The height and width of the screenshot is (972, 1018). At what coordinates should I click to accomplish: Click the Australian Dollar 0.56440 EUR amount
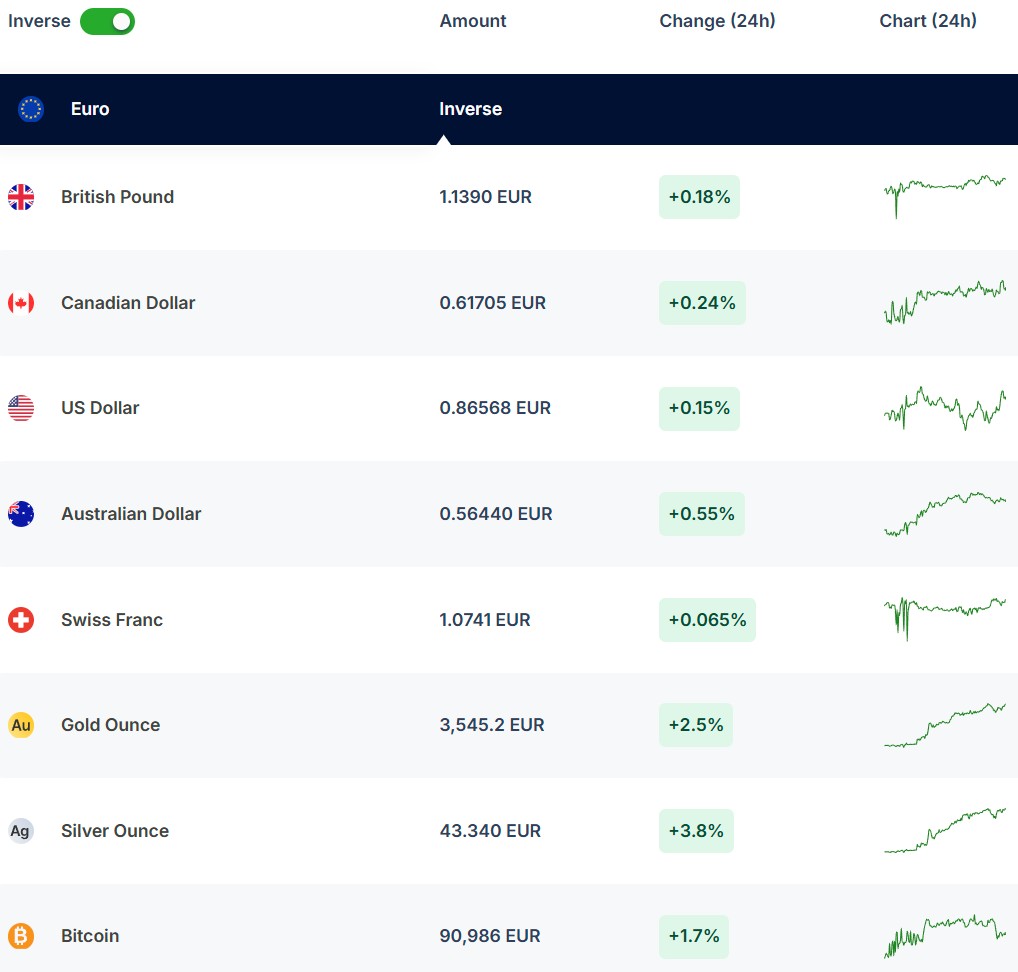[x=495, y=514]
